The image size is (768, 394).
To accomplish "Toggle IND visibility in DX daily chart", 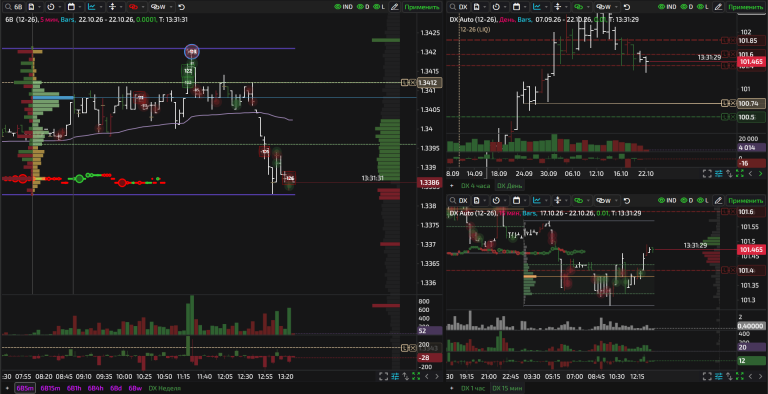I will pyautogui.click(x=667, y=7).
